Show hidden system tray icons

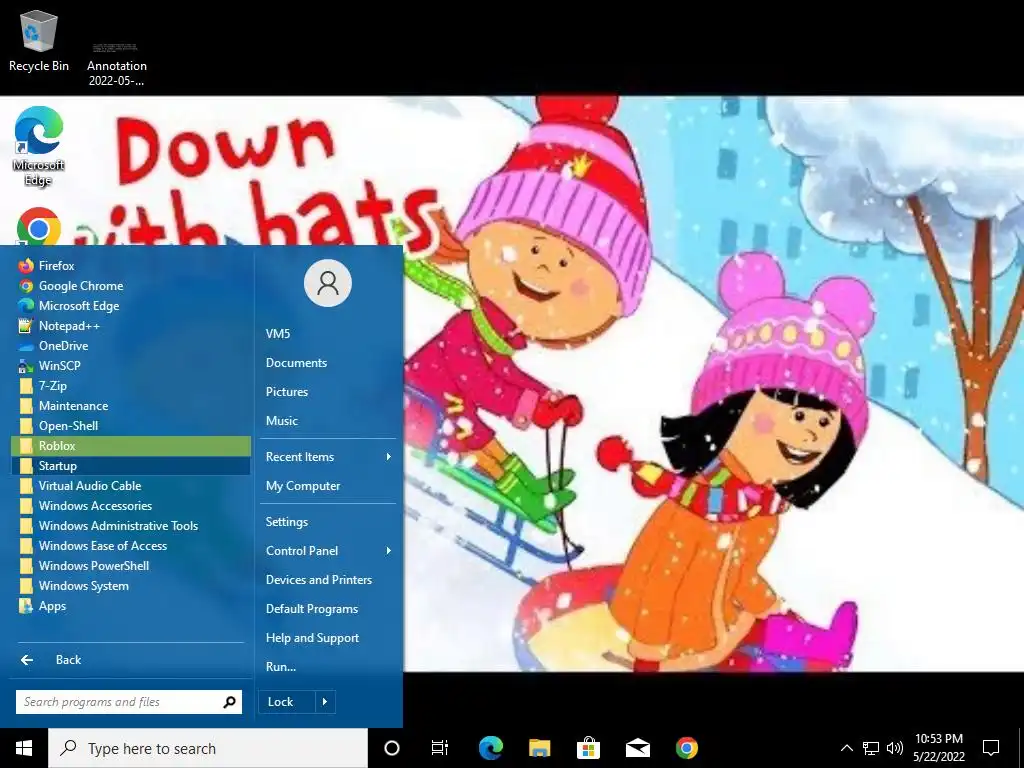click(846, 748)
